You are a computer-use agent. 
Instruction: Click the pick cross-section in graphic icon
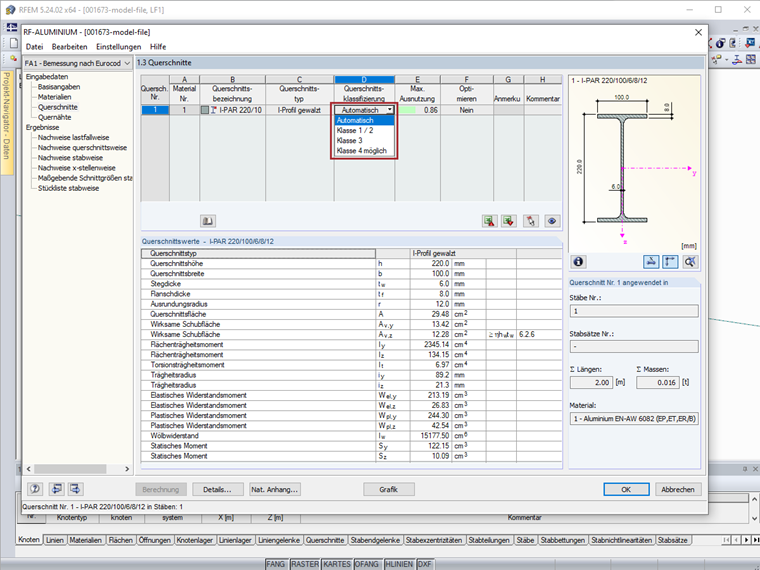tap(531, 221)
